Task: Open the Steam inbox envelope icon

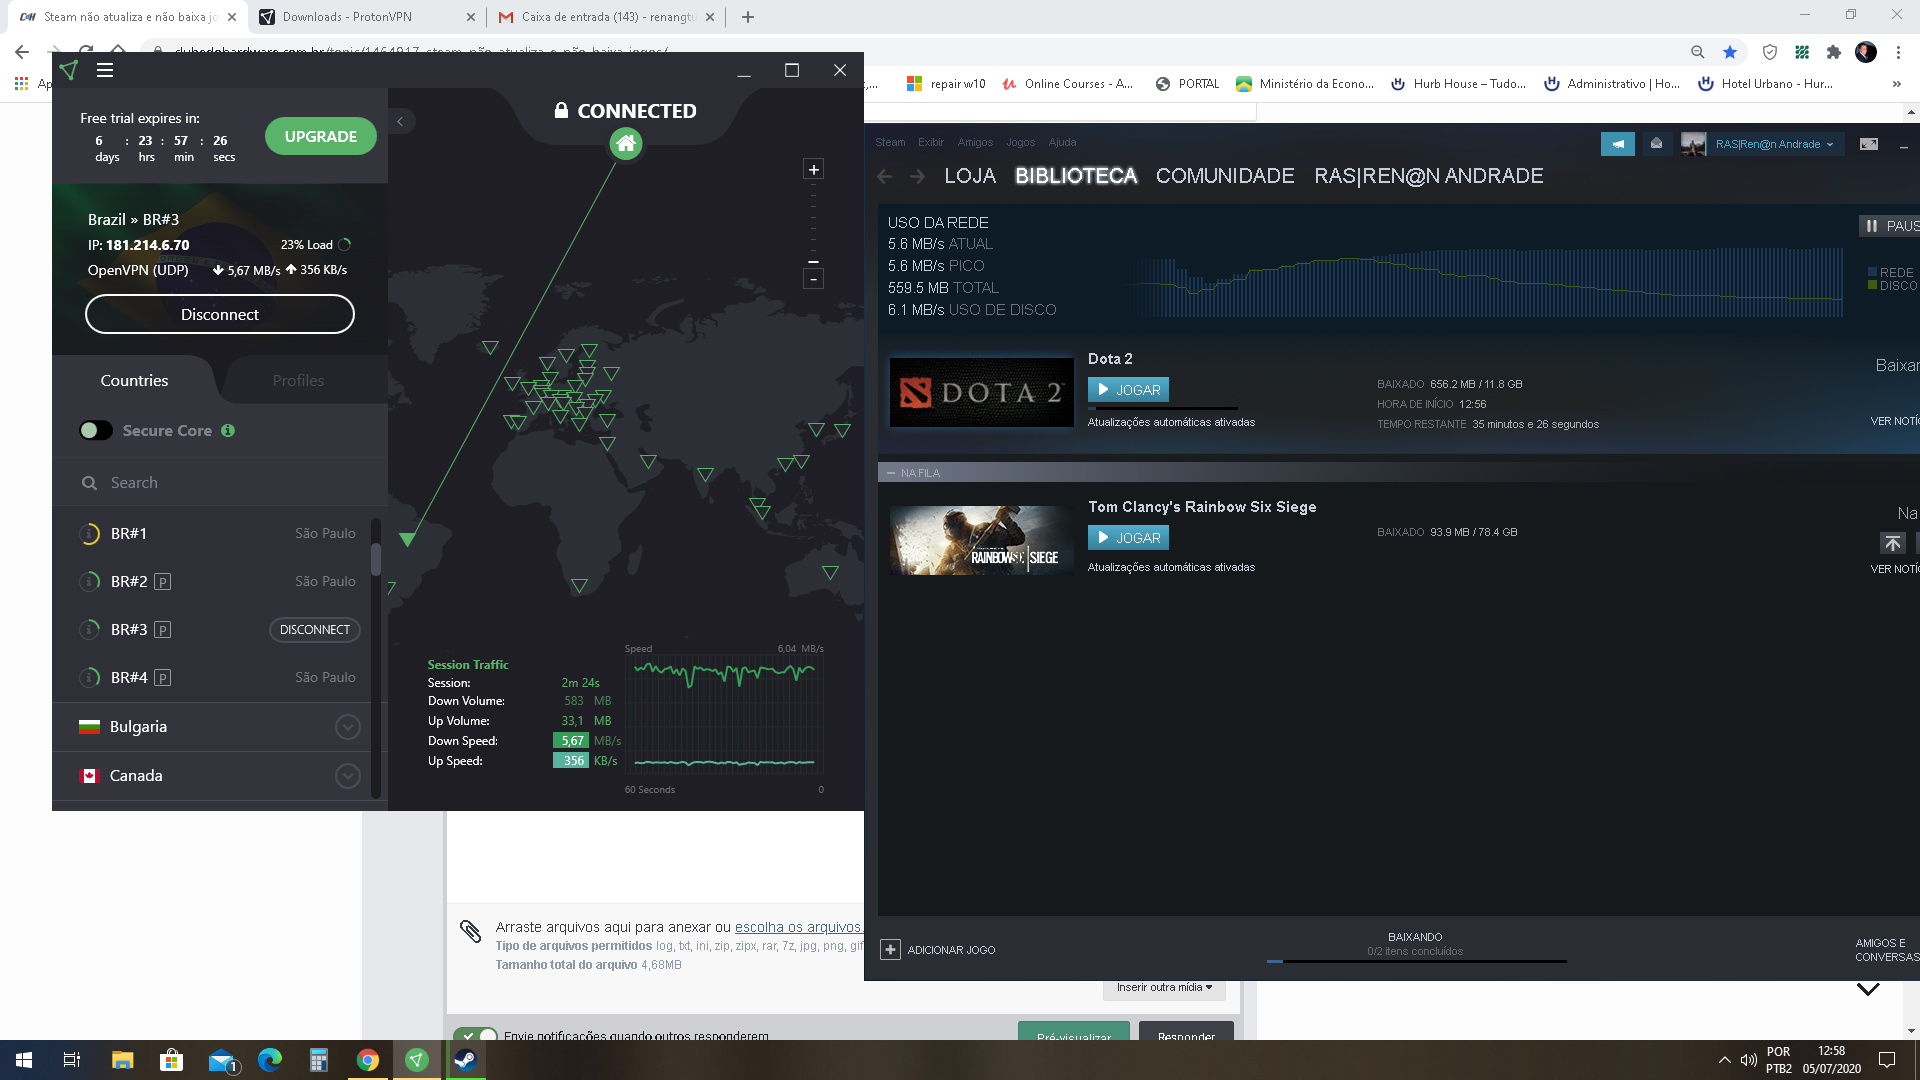Action: [x=1656, y=144]
